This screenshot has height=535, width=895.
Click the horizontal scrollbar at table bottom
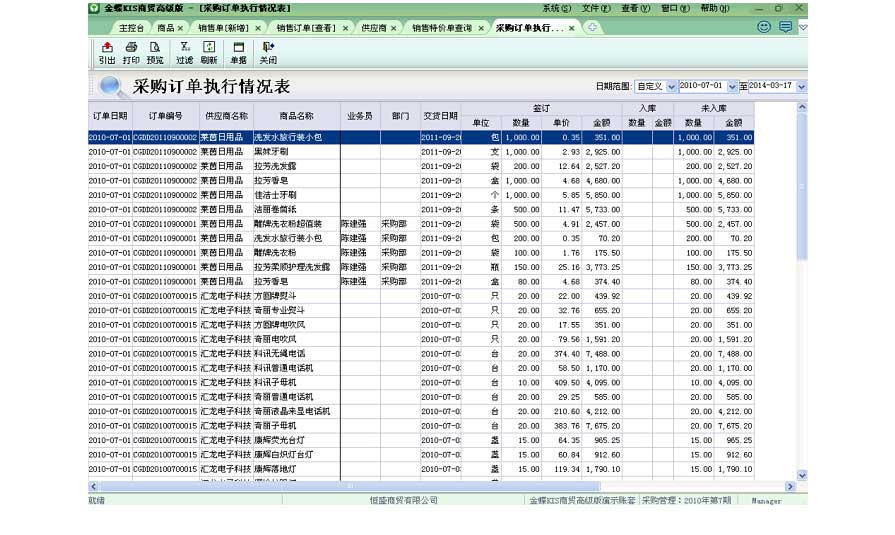(x=350, y=487)
